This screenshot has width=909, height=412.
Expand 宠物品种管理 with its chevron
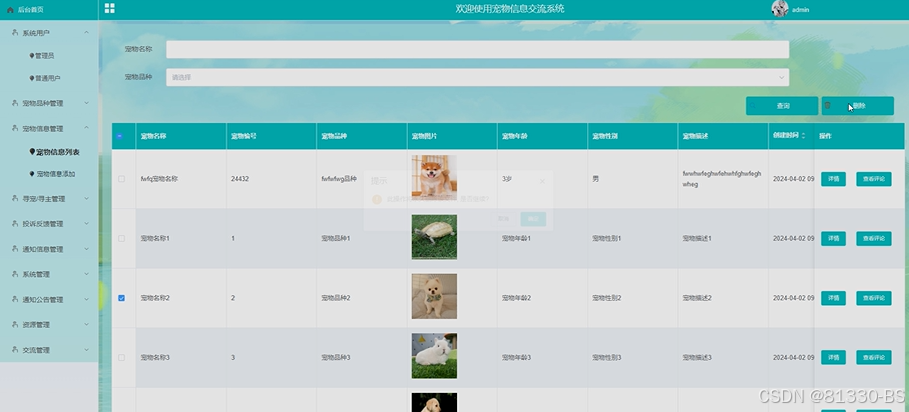(x=86, y=103)
